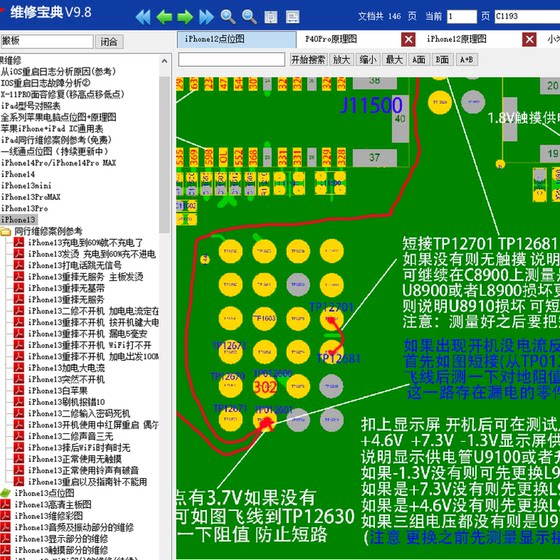The width and height of the screenshot is (560, 560).
Task: Click the 最大 maximize view button
Action: tap(394, 60)
